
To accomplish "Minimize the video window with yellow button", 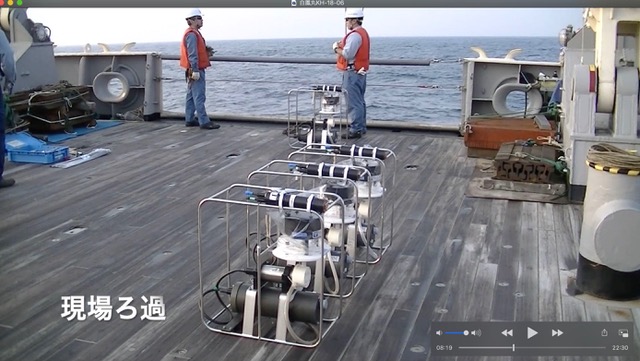I will pyautogui.click(x=11, y=2).
